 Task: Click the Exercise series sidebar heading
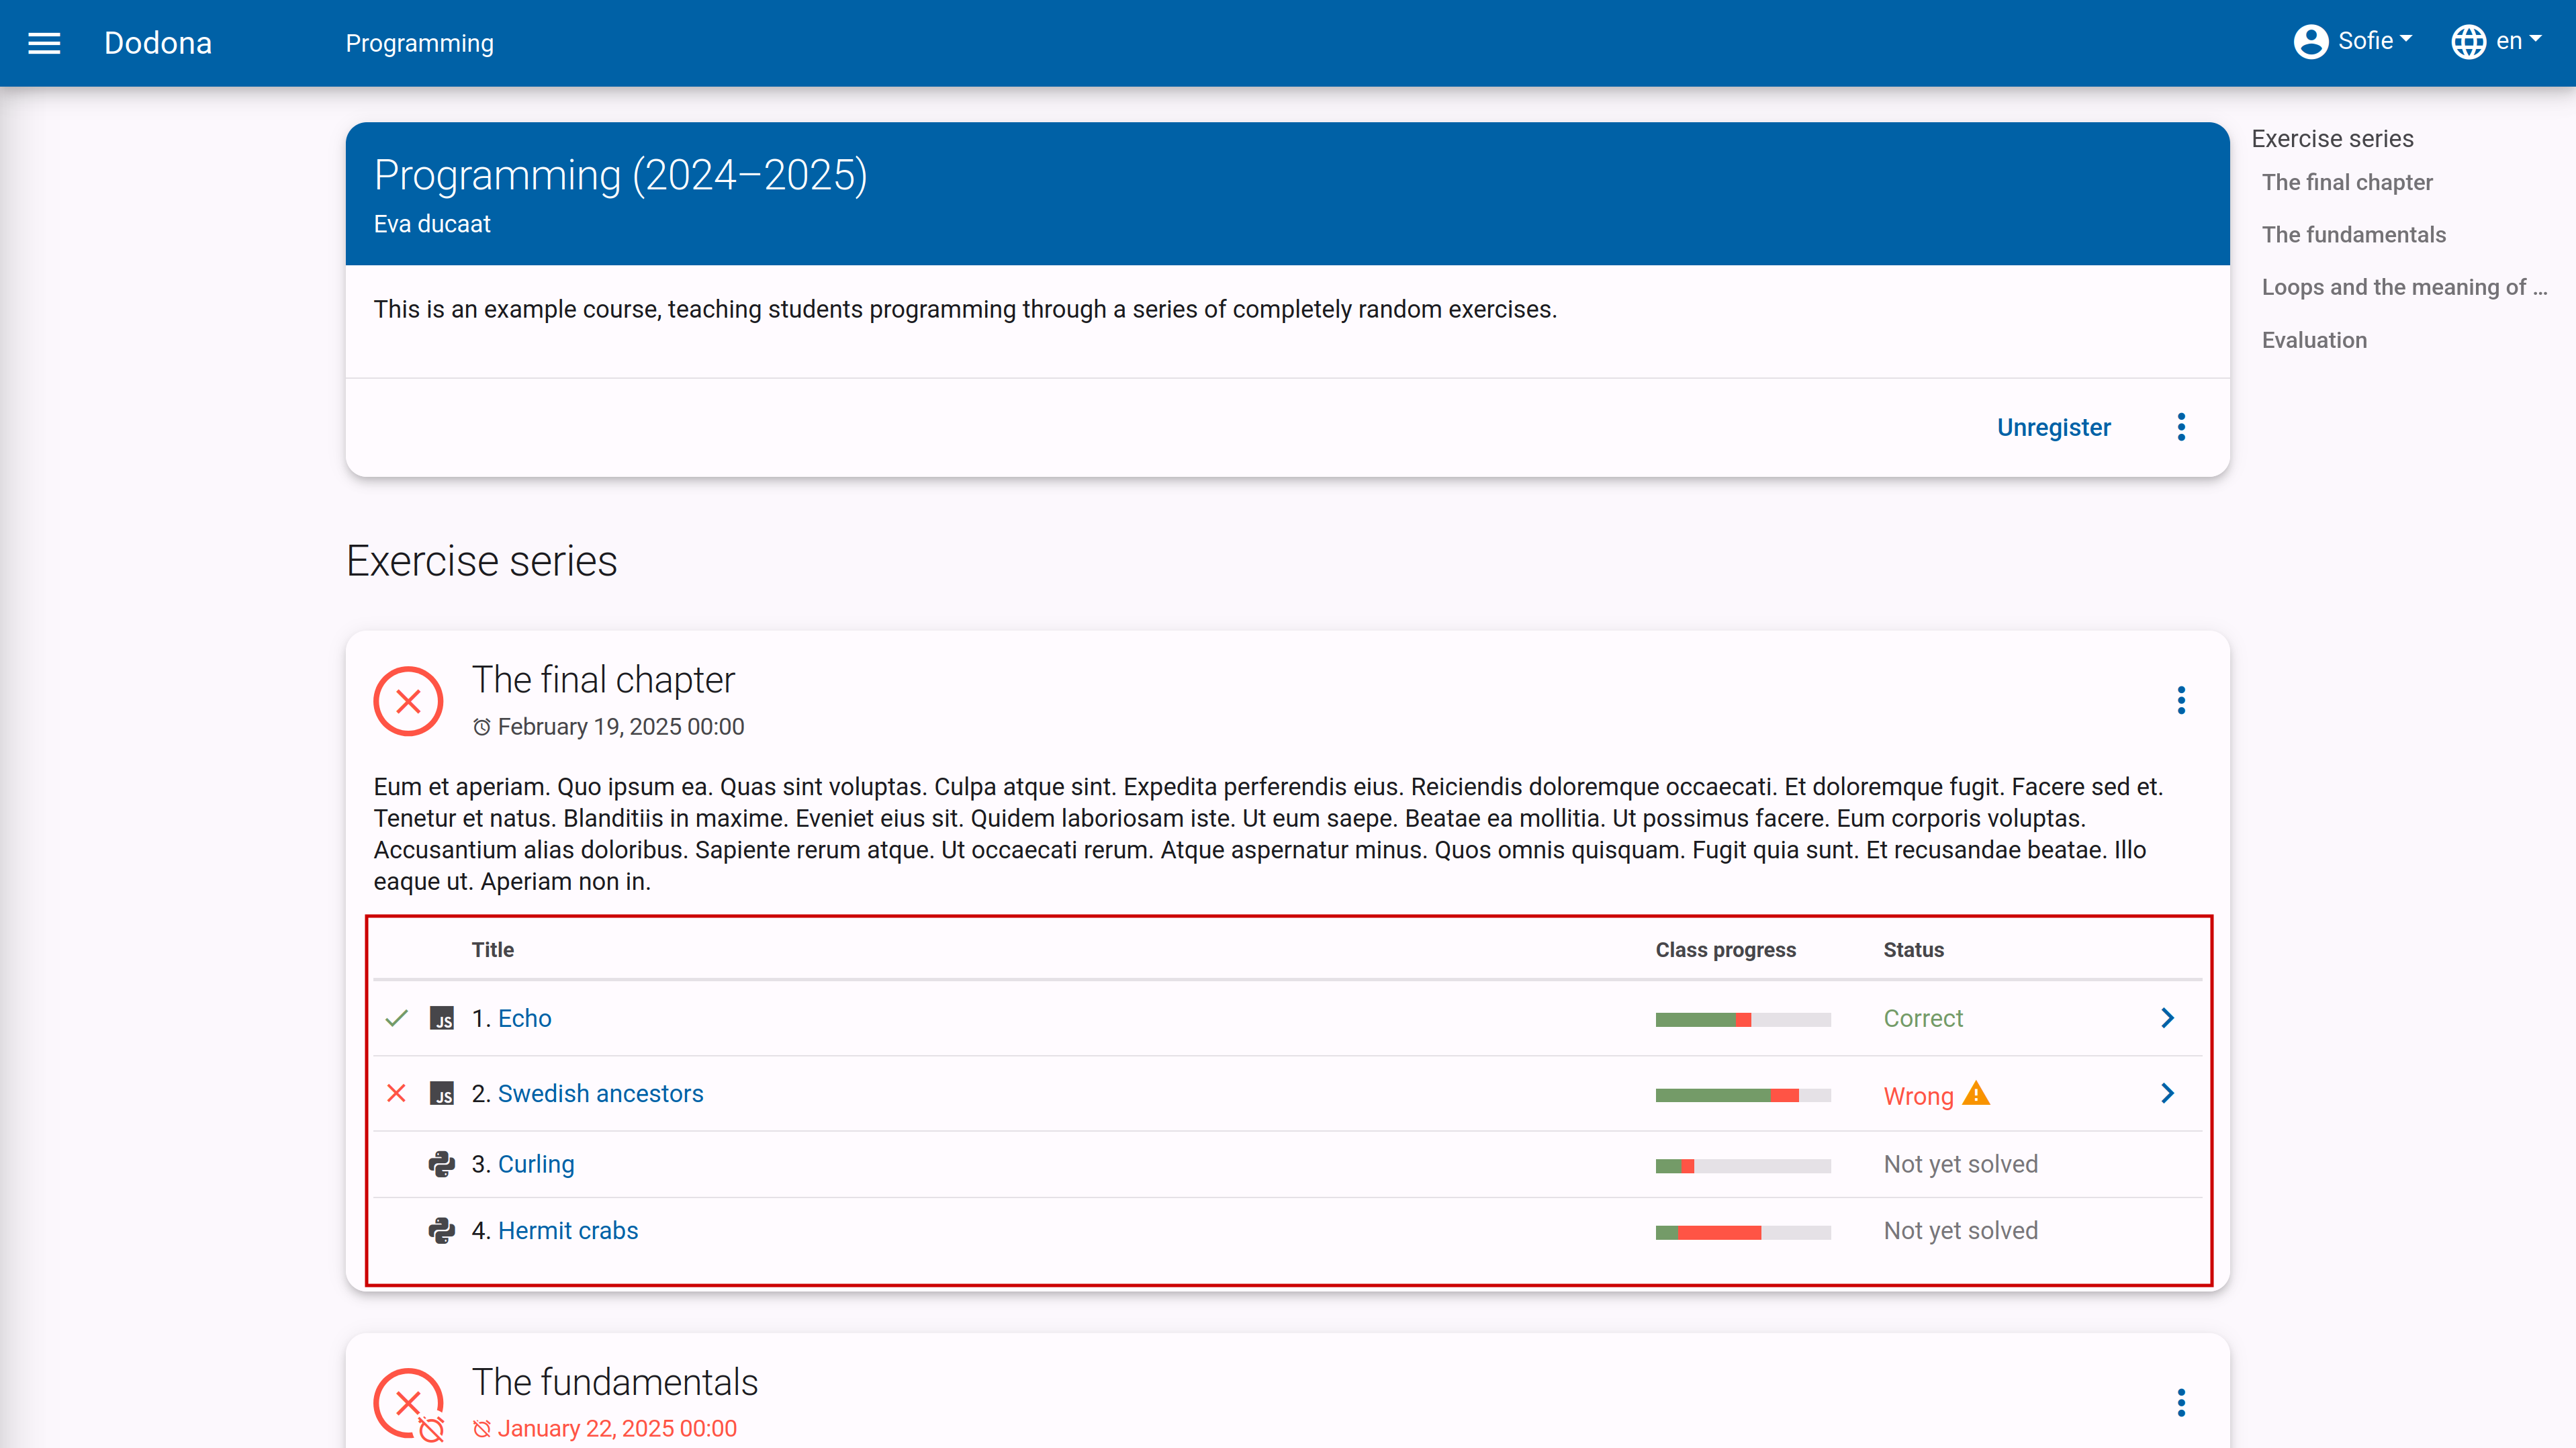point(2332,139)
